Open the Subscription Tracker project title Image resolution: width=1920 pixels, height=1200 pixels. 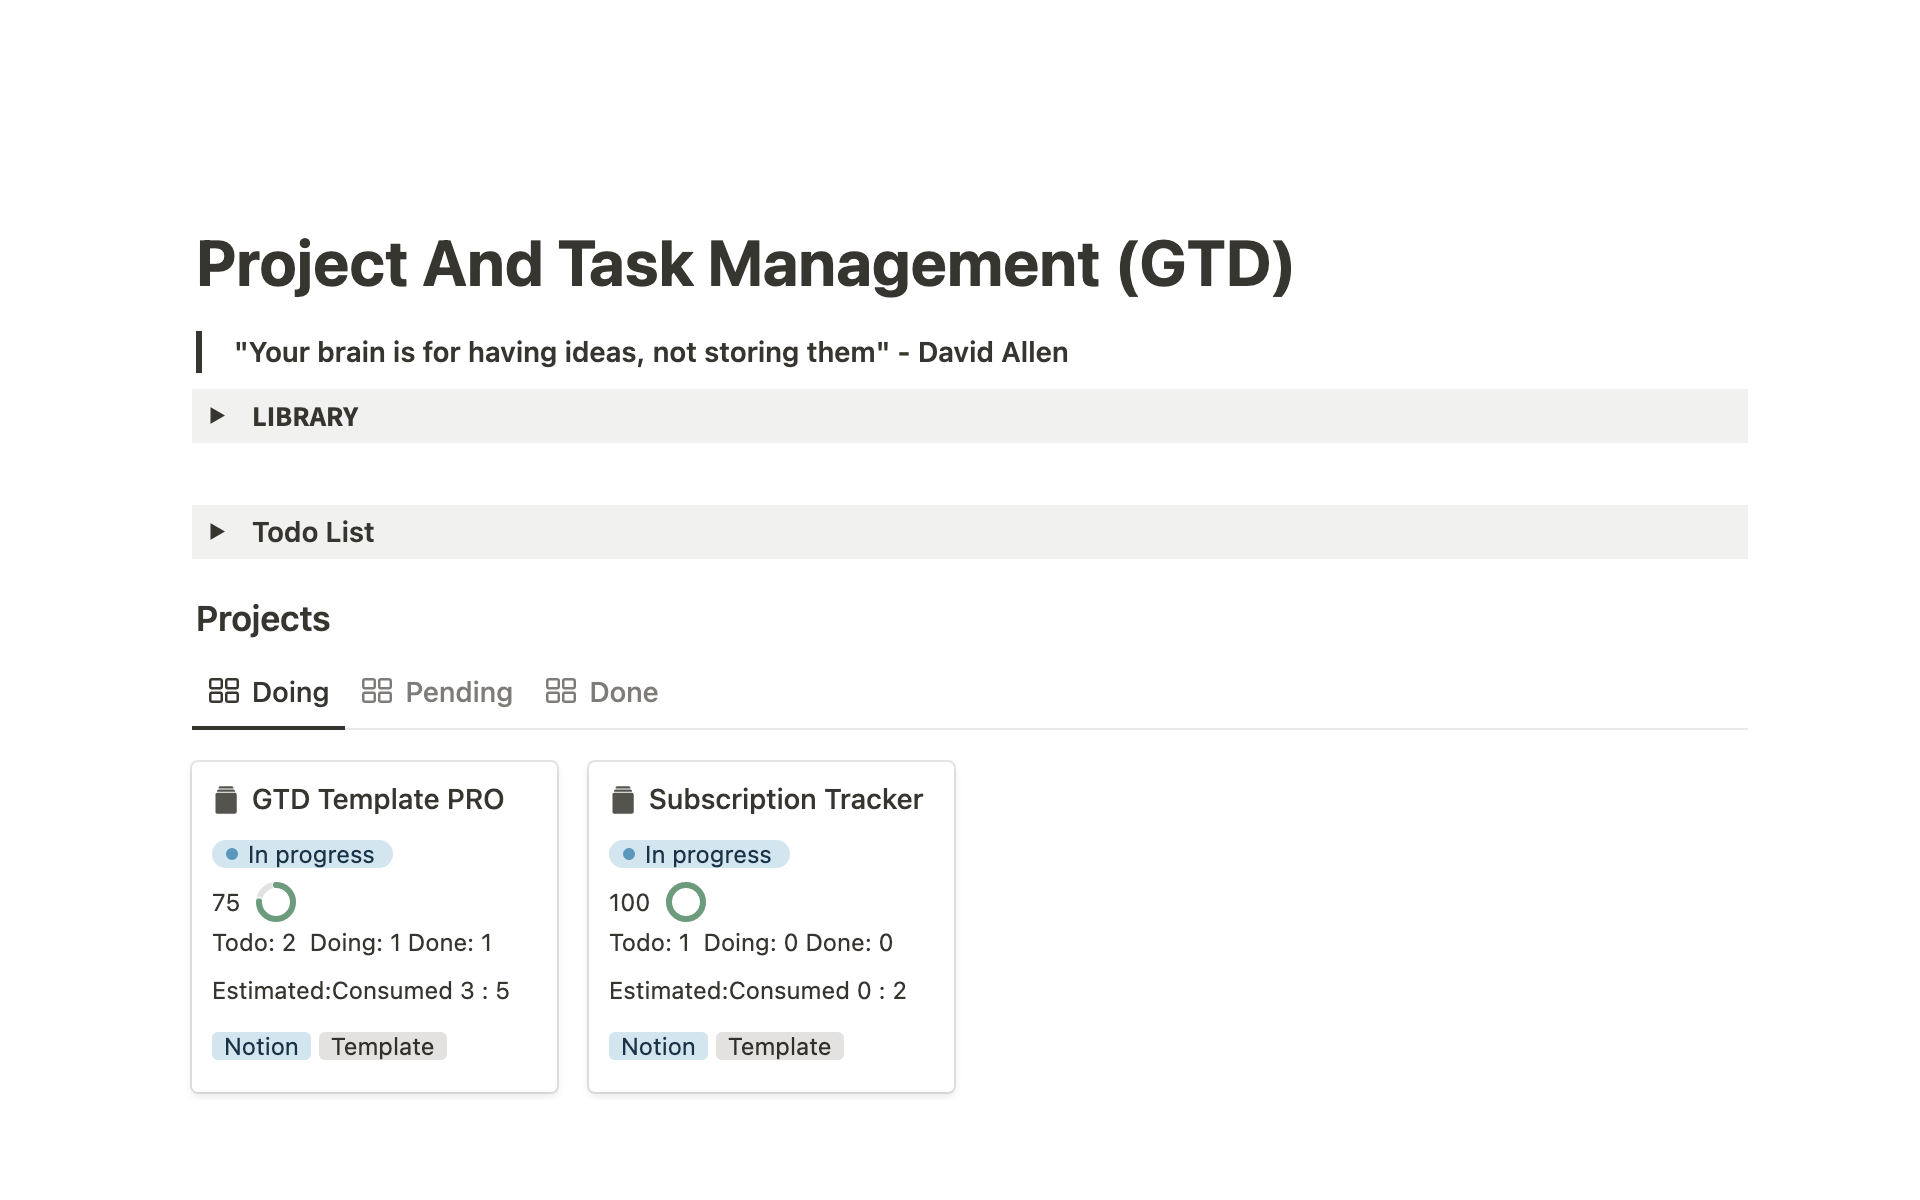coord(785,800)
